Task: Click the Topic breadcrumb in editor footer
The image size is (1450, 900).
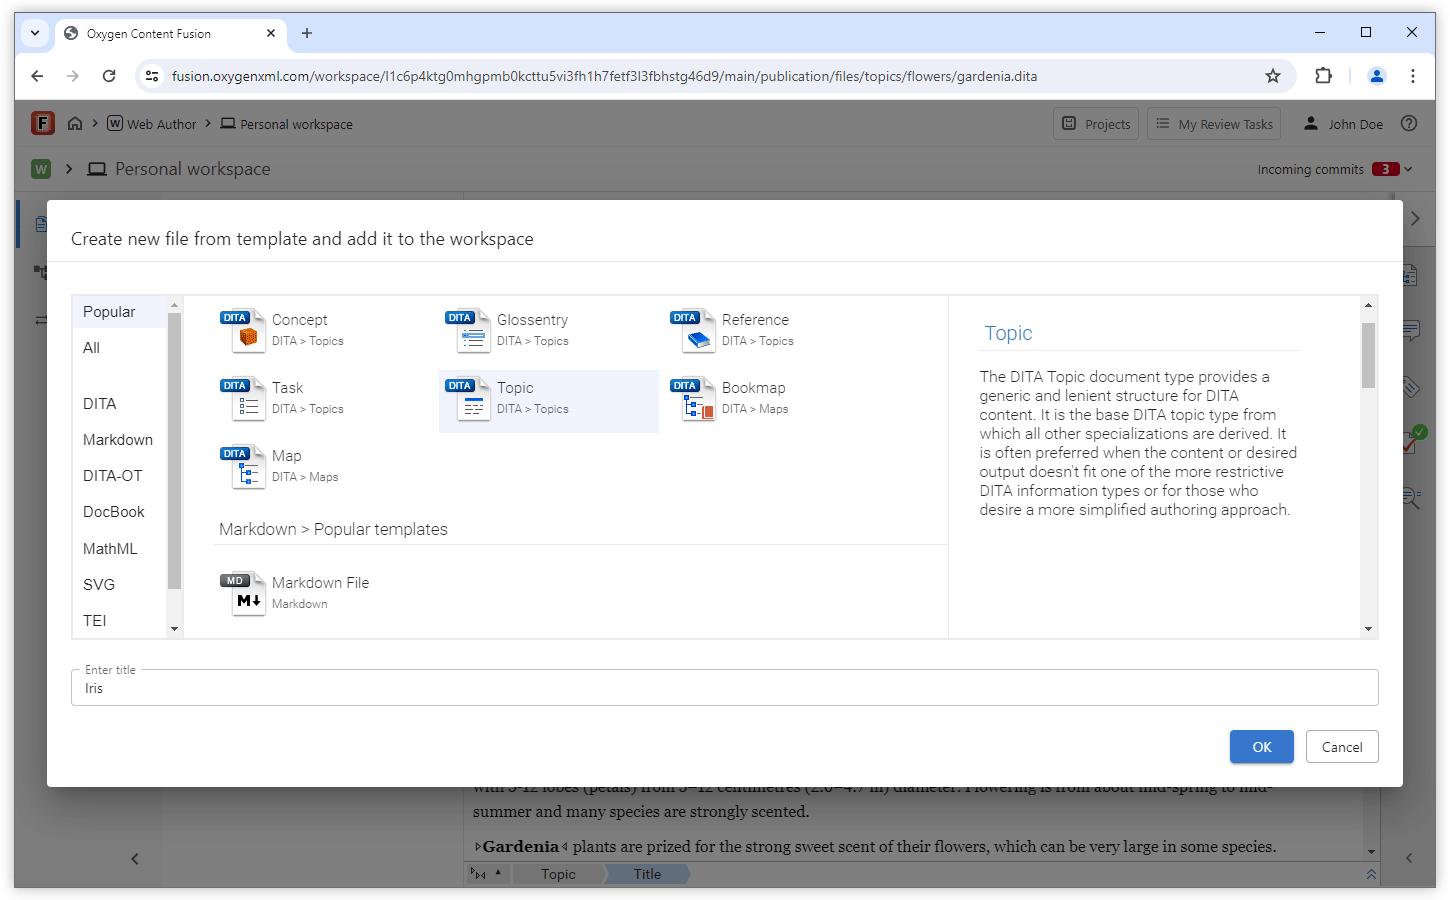Action: [x=558, y=874]
